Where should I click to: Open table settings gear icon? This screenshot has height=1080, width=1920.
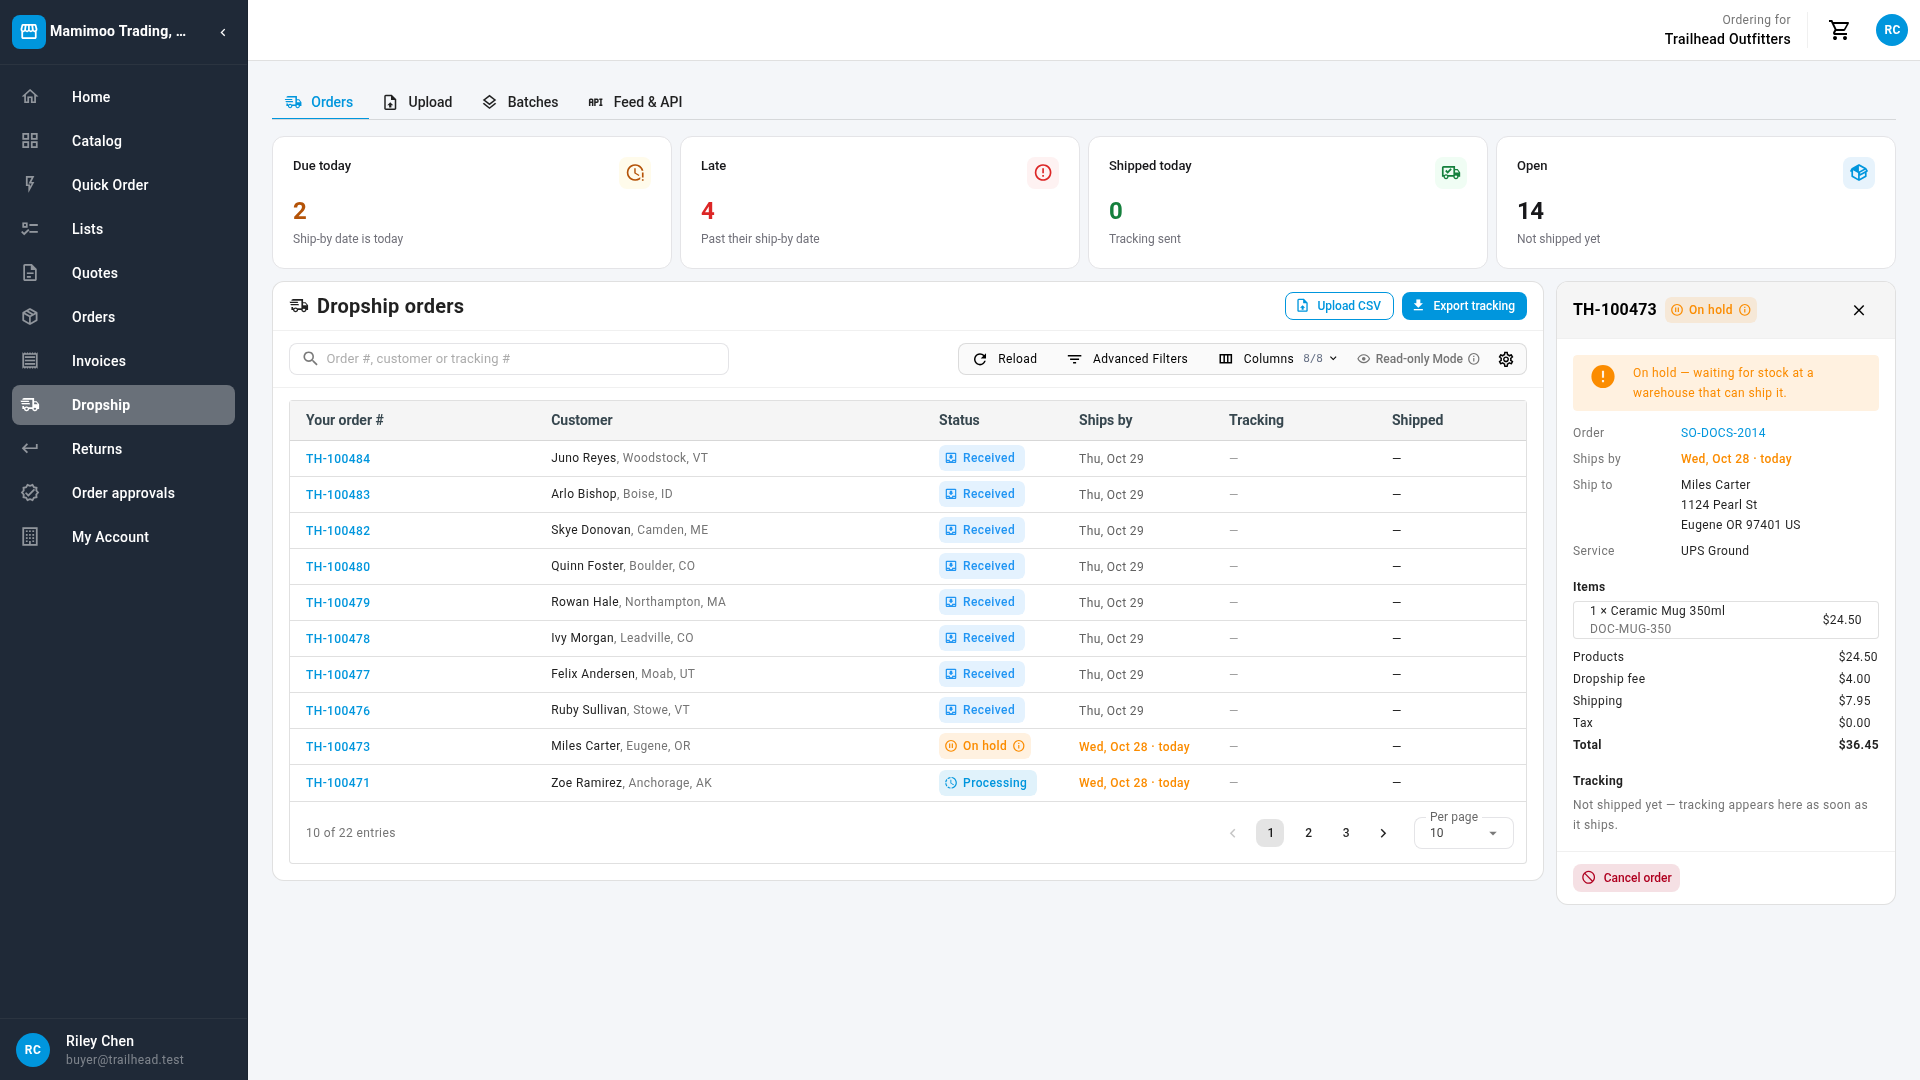[1506, 359]
